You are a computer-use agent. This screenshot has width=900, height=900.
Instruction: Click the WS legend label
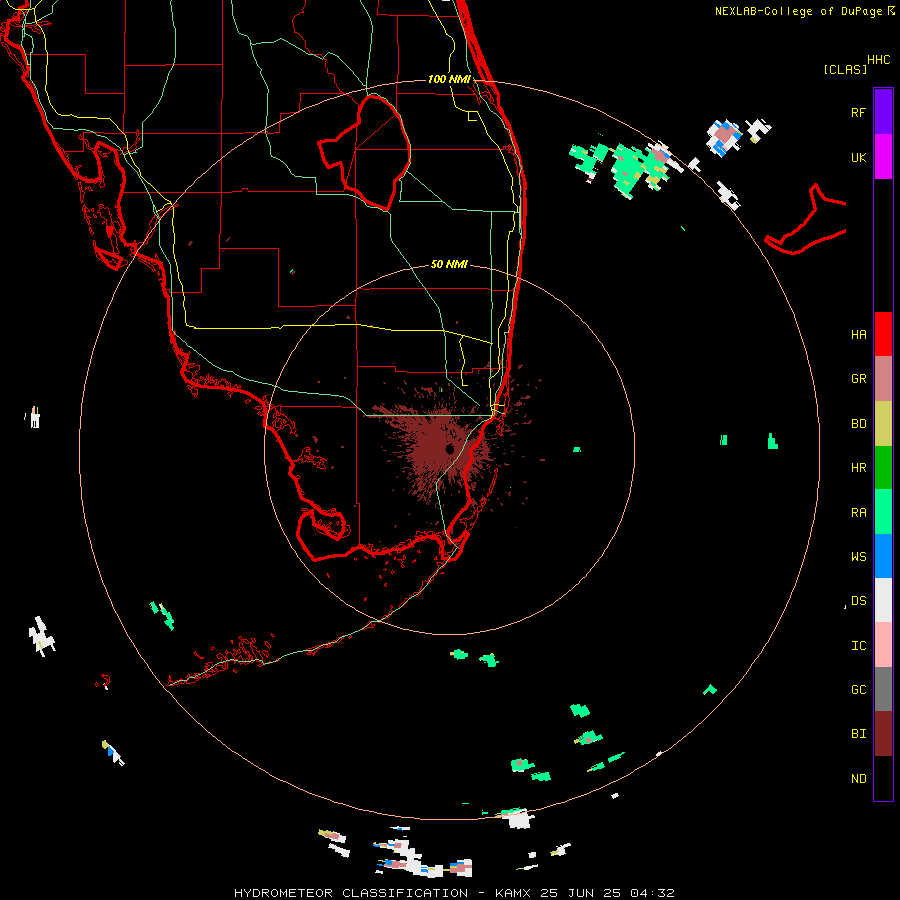click(x=858, y=557)
